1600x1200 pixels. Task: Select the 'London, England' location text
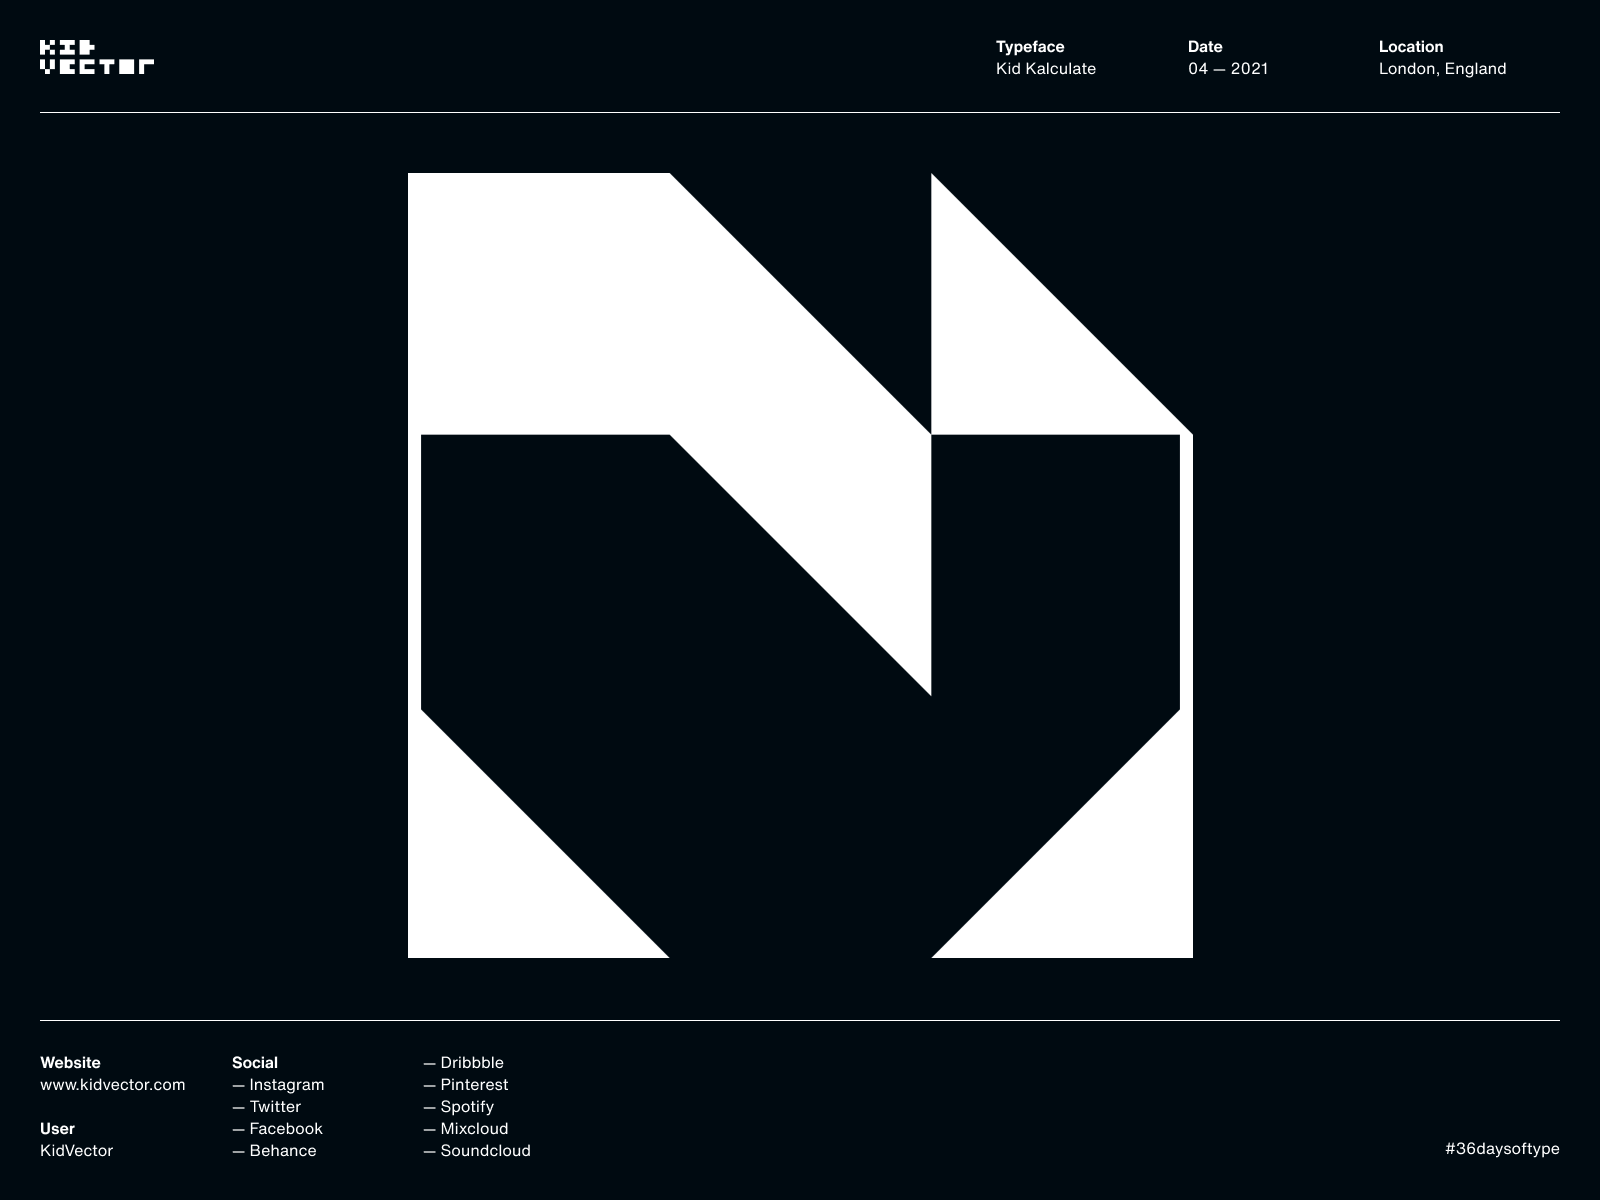tap(1443, 69)
